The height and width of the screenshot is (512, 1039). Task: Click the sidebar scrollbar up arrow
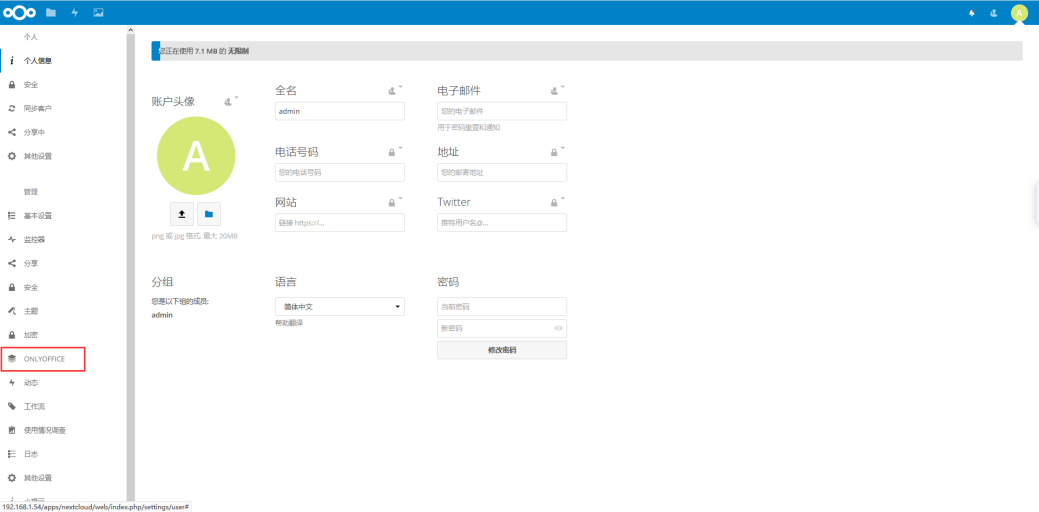(131, 30)
